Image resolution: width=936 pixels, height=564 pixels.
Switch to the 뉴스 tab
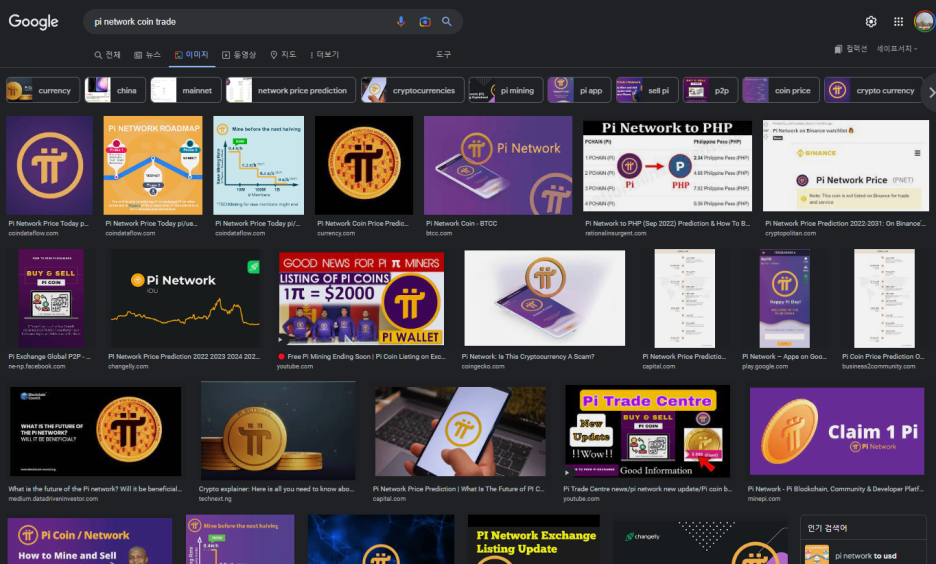[147, 54]
